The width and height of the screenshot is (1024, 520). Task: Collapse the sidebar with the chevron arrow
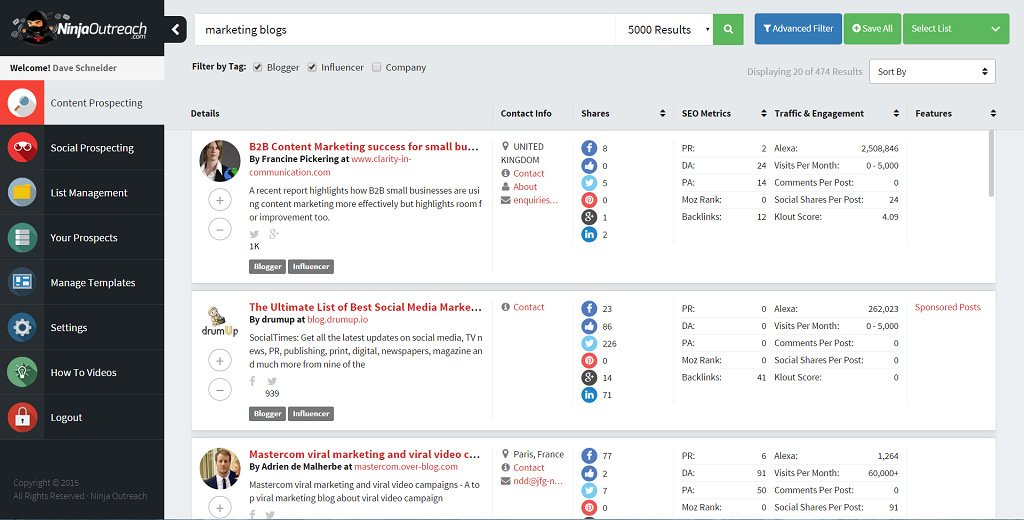[175, 29]
